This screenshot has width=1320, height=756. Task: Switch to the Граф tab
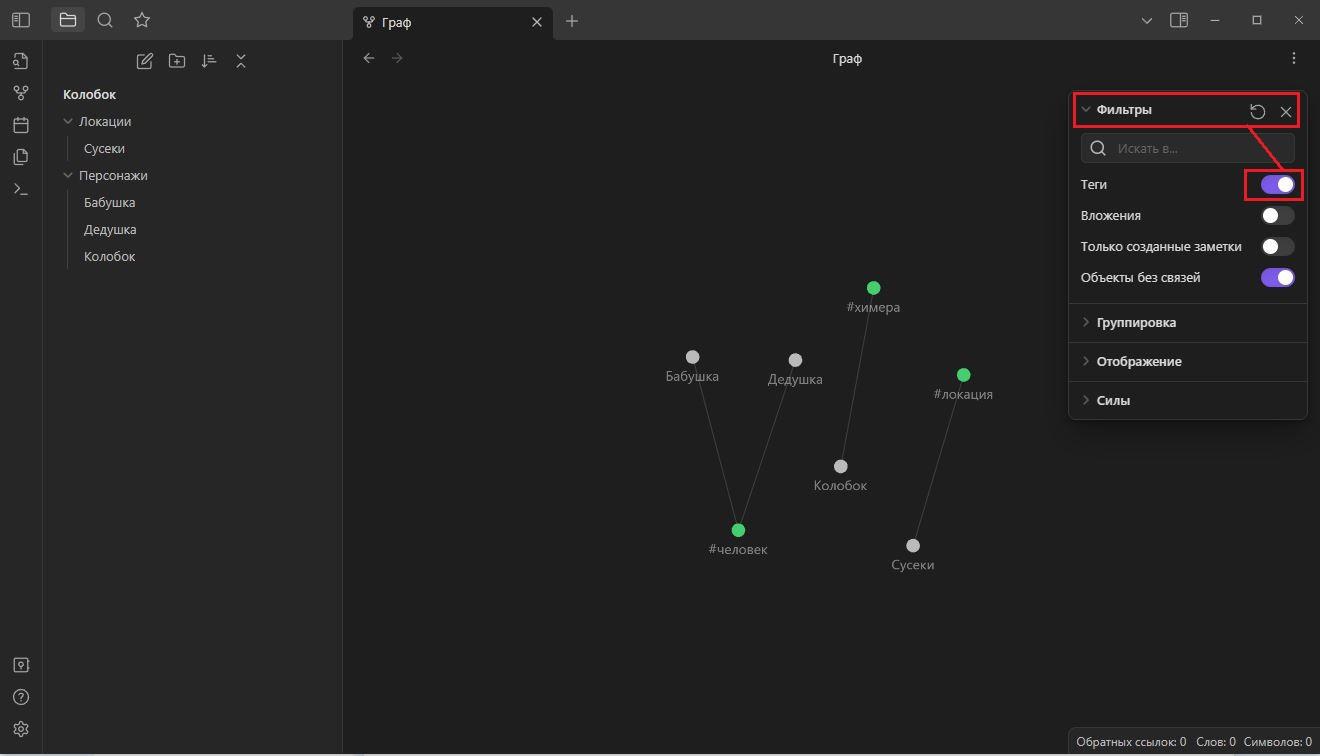click(453, 22)
